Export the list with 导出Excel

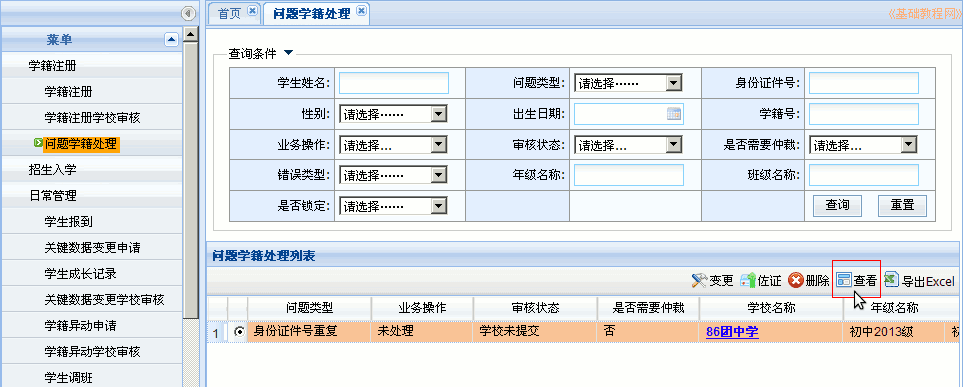pos(919,281)
